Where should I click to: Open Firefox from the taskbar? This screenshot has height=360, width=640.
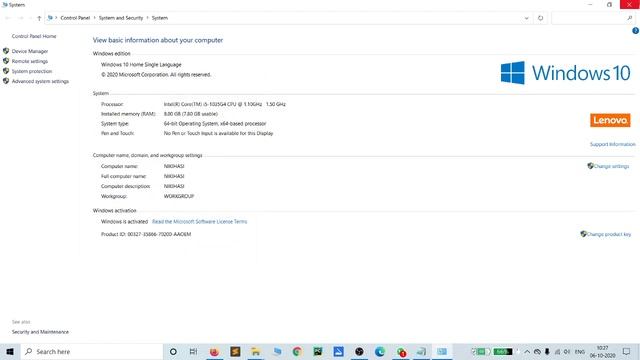214,351
